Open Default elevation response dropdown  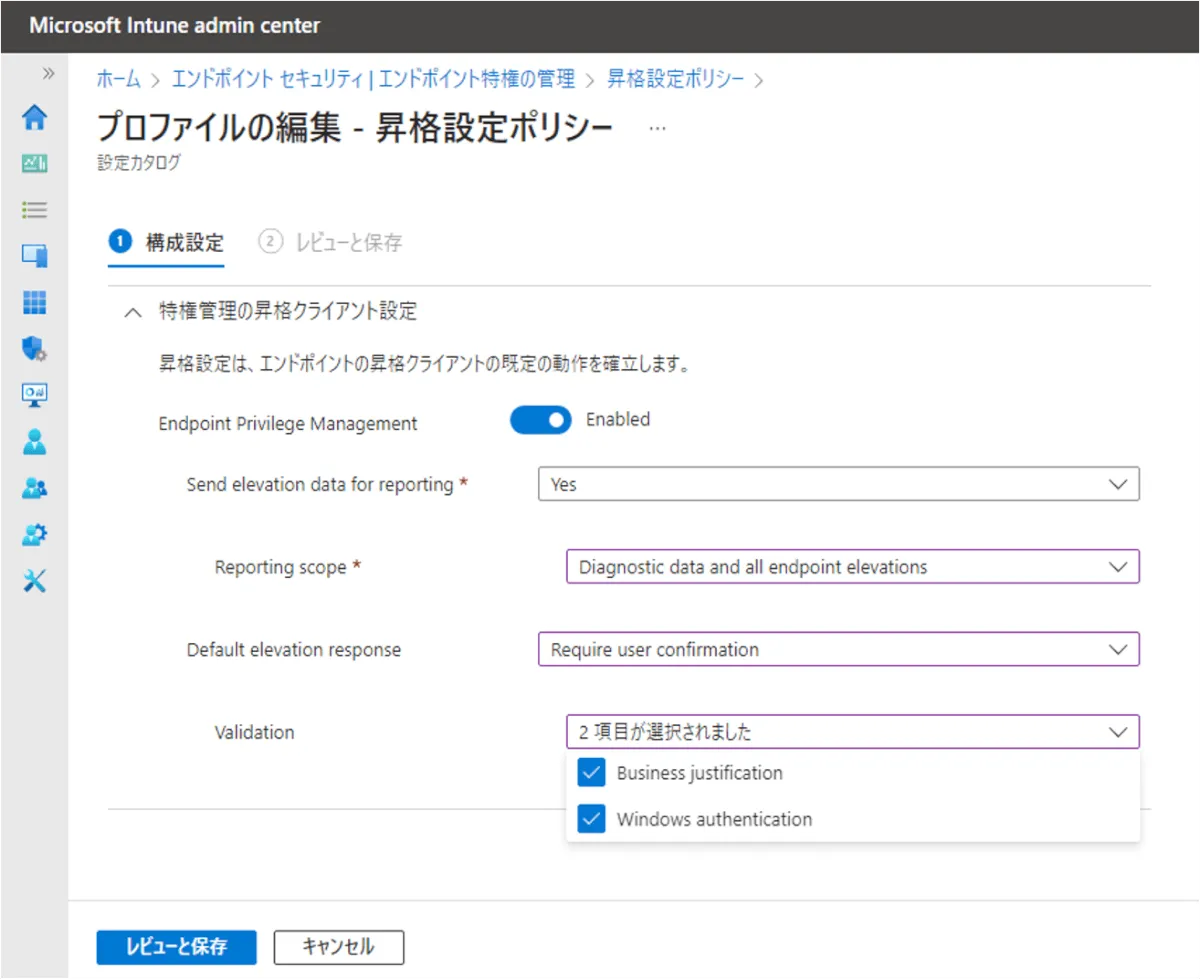[838, 650]
